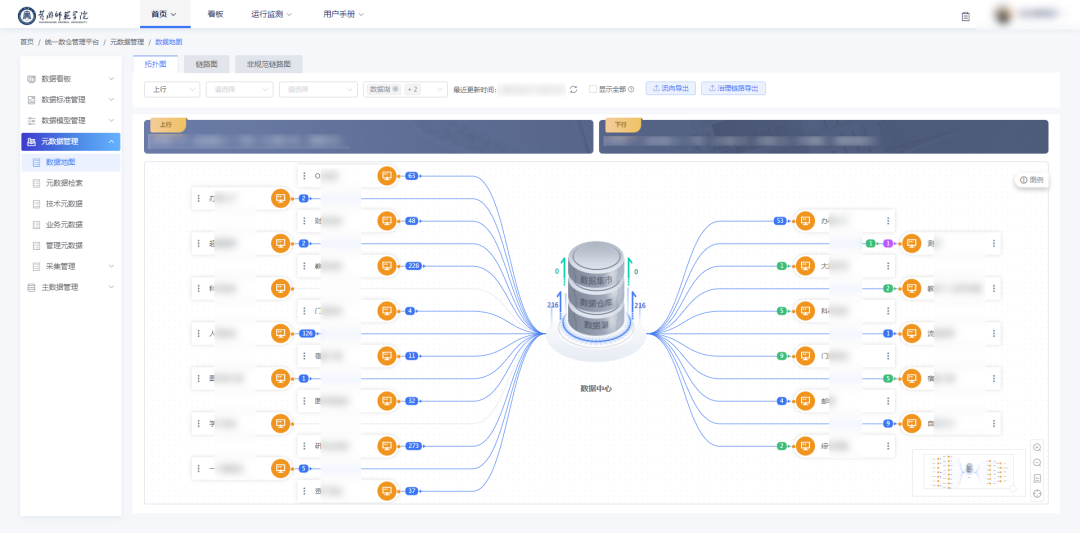The image size is (1080, 533).
Task: Remove the 数据湖 tag from the filter
Action: click(396, 89)
